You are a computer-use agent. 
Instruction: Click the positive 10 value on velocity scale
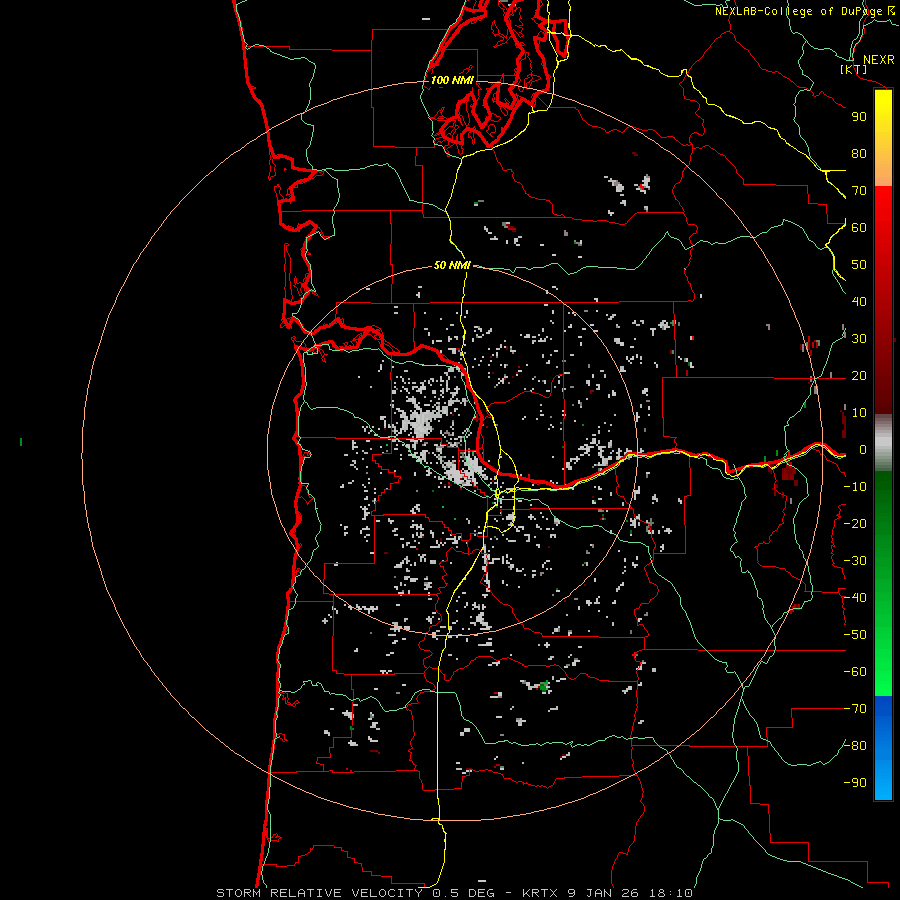(x=859, y=413)
